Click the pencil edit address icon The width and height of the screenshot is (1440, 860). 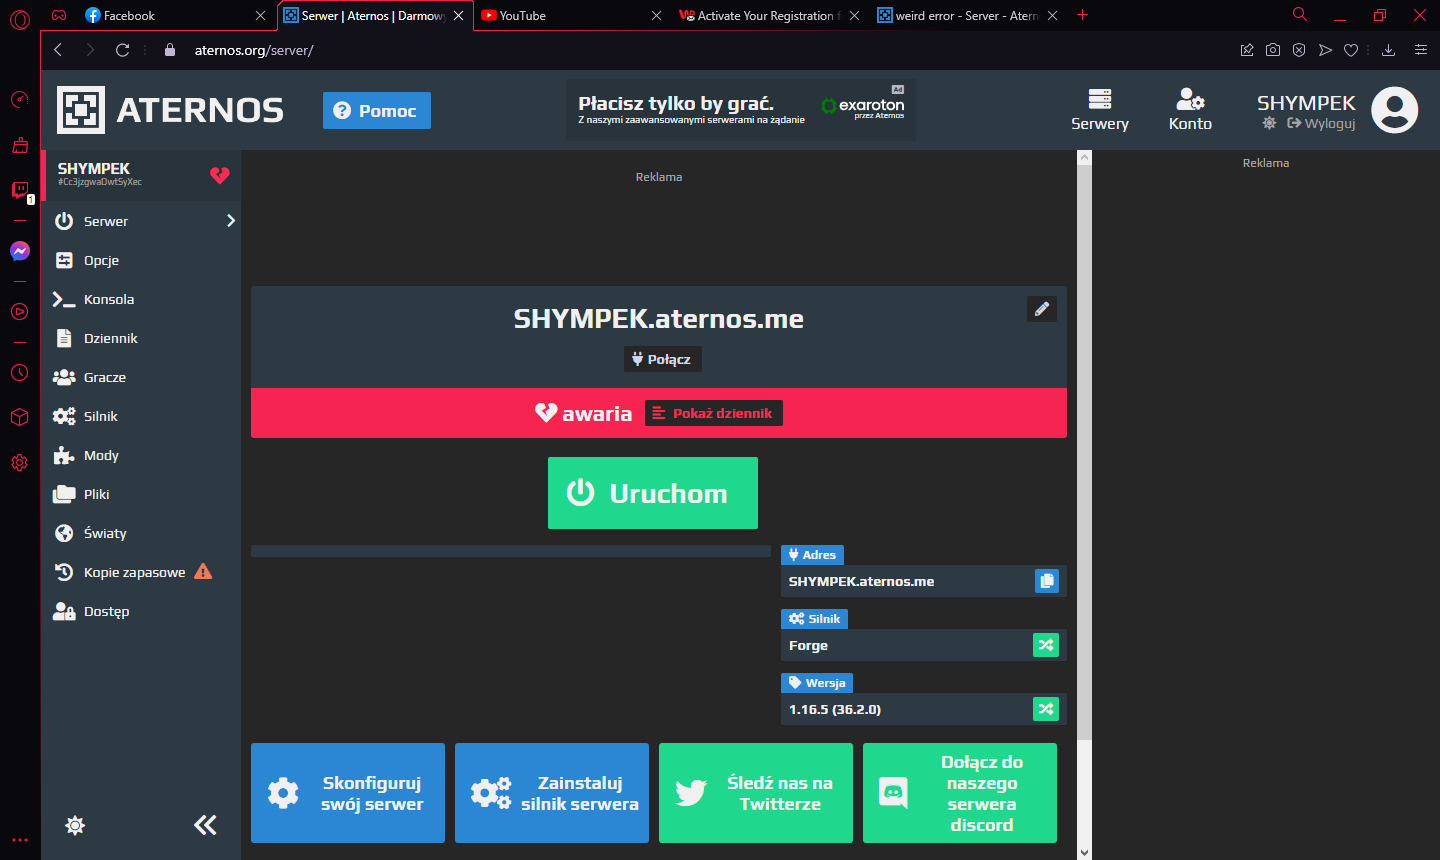(1042, 309)
